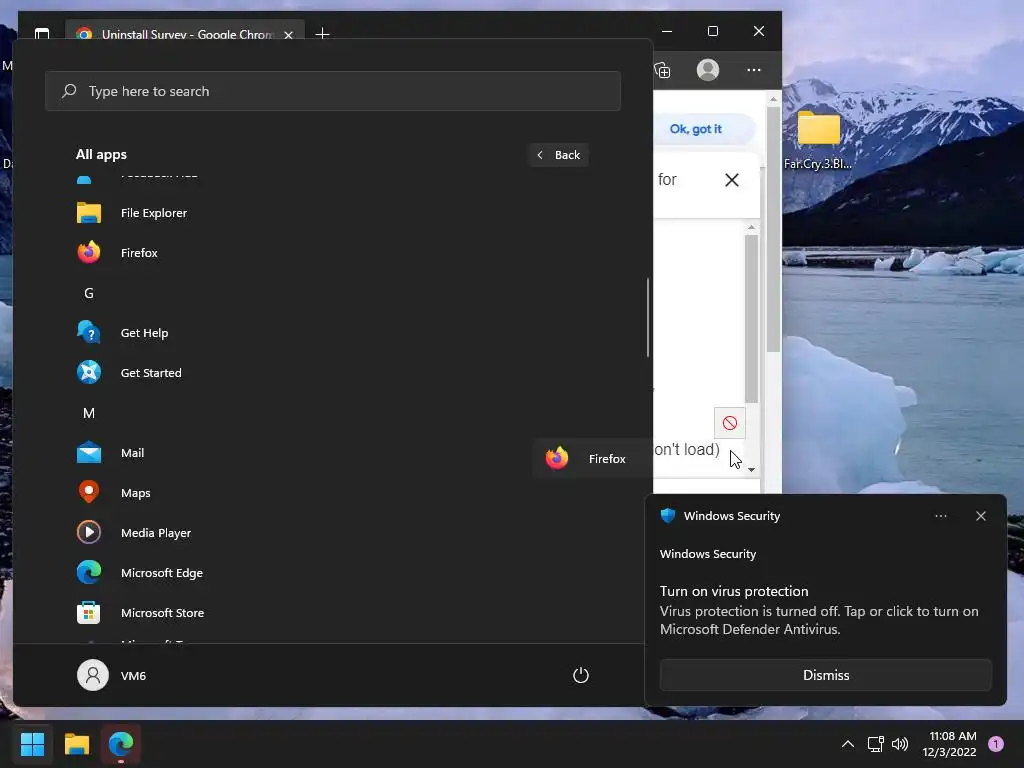Click Ok, got it in Edge
1024x768 pixels.
click(x=696, y=129)
